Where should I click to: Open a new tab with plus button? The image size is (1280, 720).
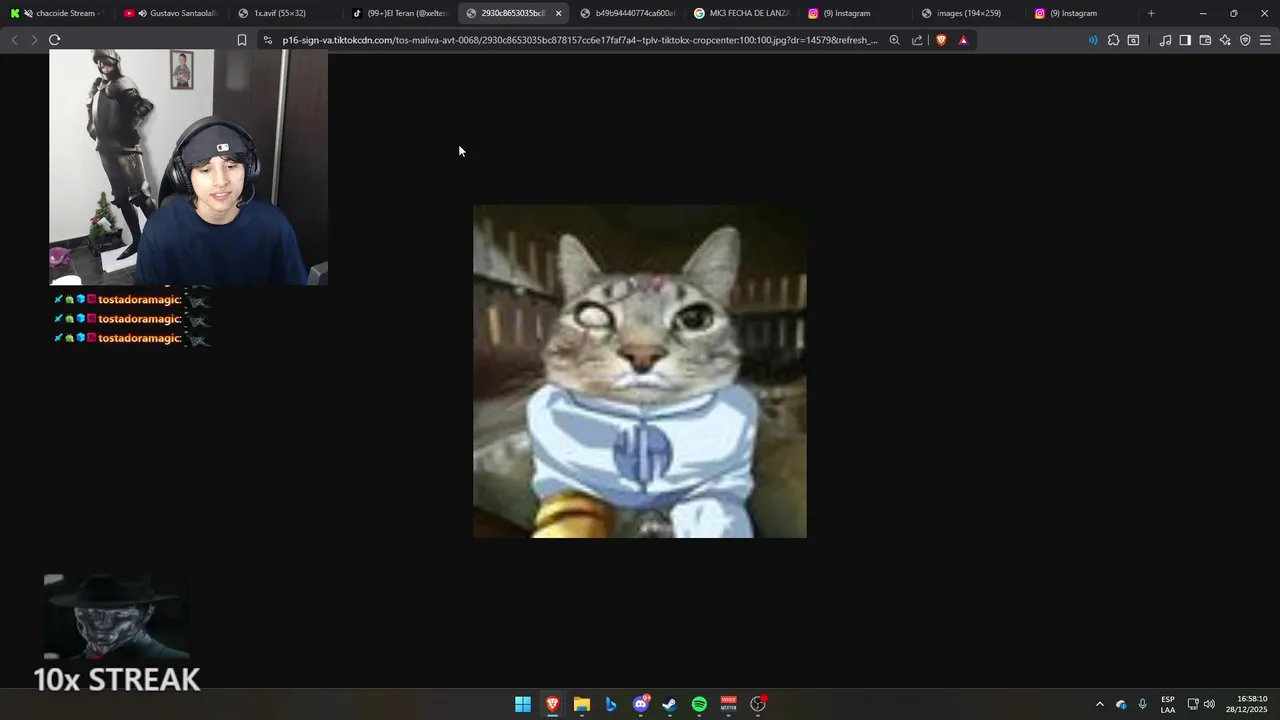[x=1151, y=13]
